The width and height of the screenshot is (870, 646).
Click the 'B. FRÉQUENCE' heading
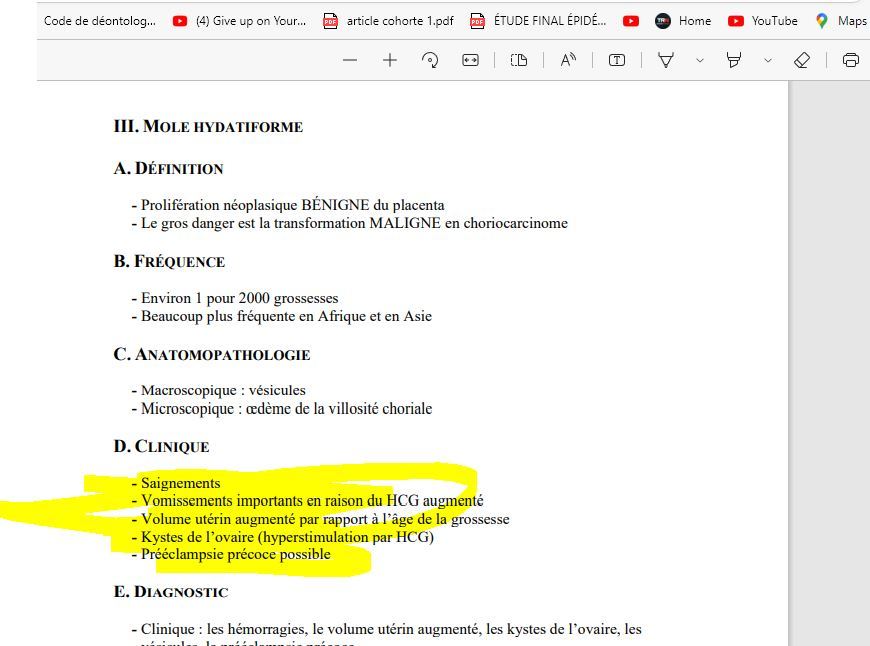click(169, 261)
